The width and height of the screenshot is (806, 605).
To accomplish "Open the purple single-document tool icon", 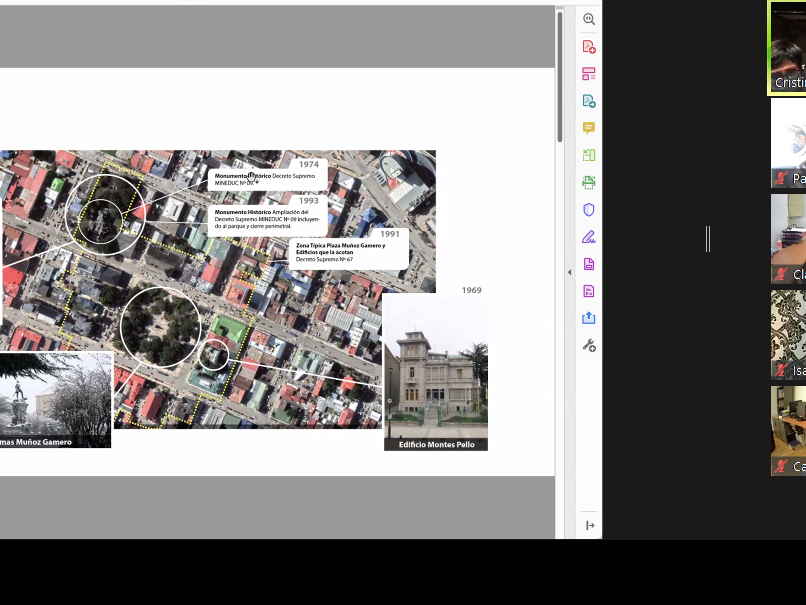I will [589, 264].
